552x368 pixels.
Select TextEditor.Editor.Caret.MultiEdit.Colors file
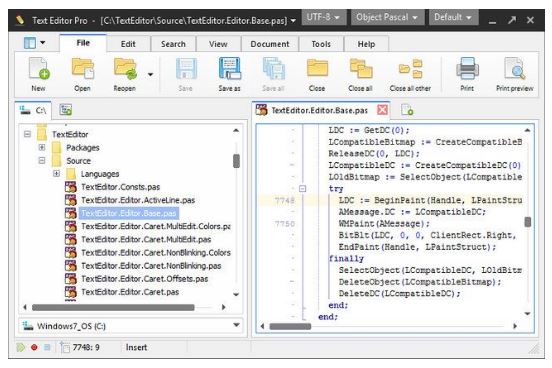156,226
